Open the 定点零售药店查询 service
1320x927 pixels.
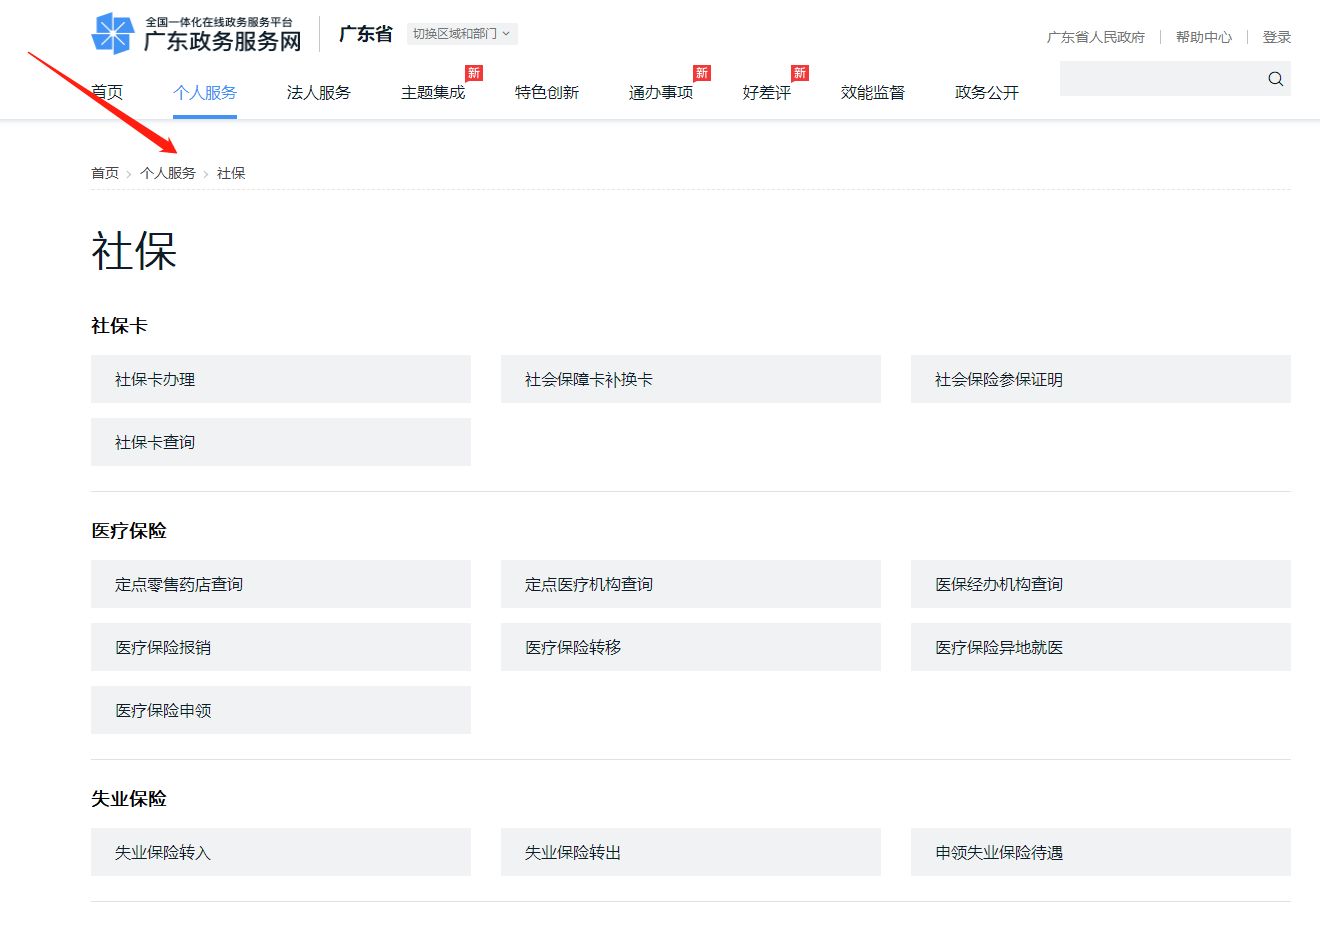tap(281, 584)
